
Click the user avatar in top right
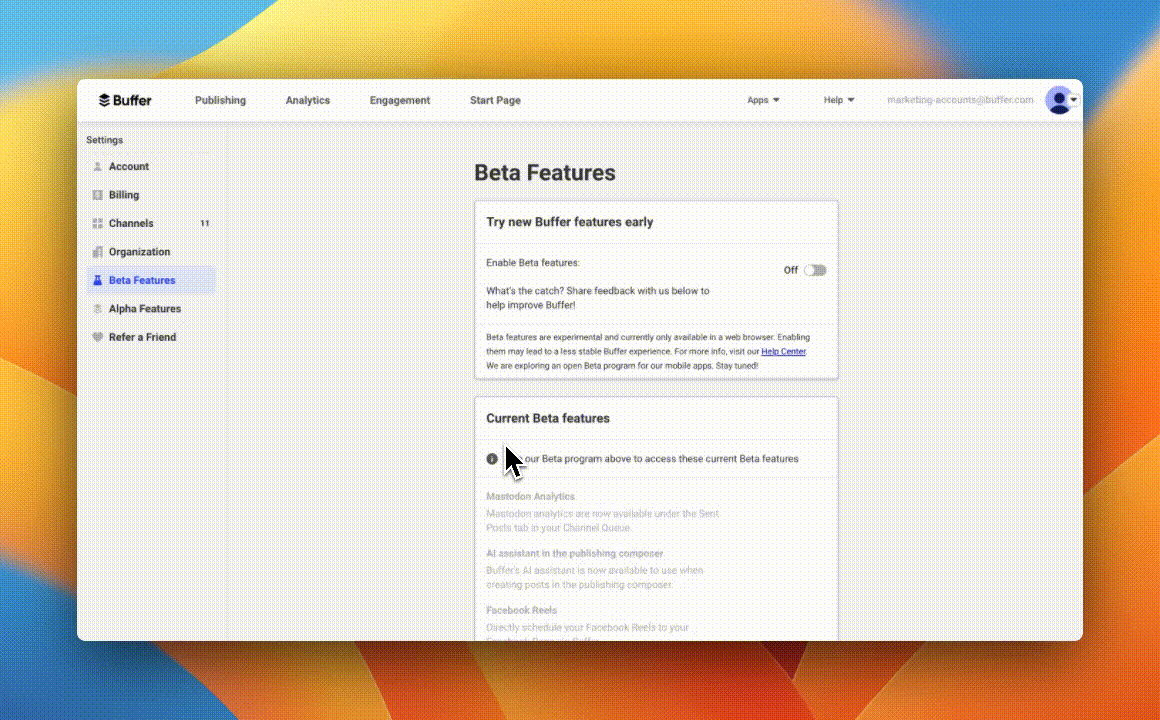(1059, 100)
